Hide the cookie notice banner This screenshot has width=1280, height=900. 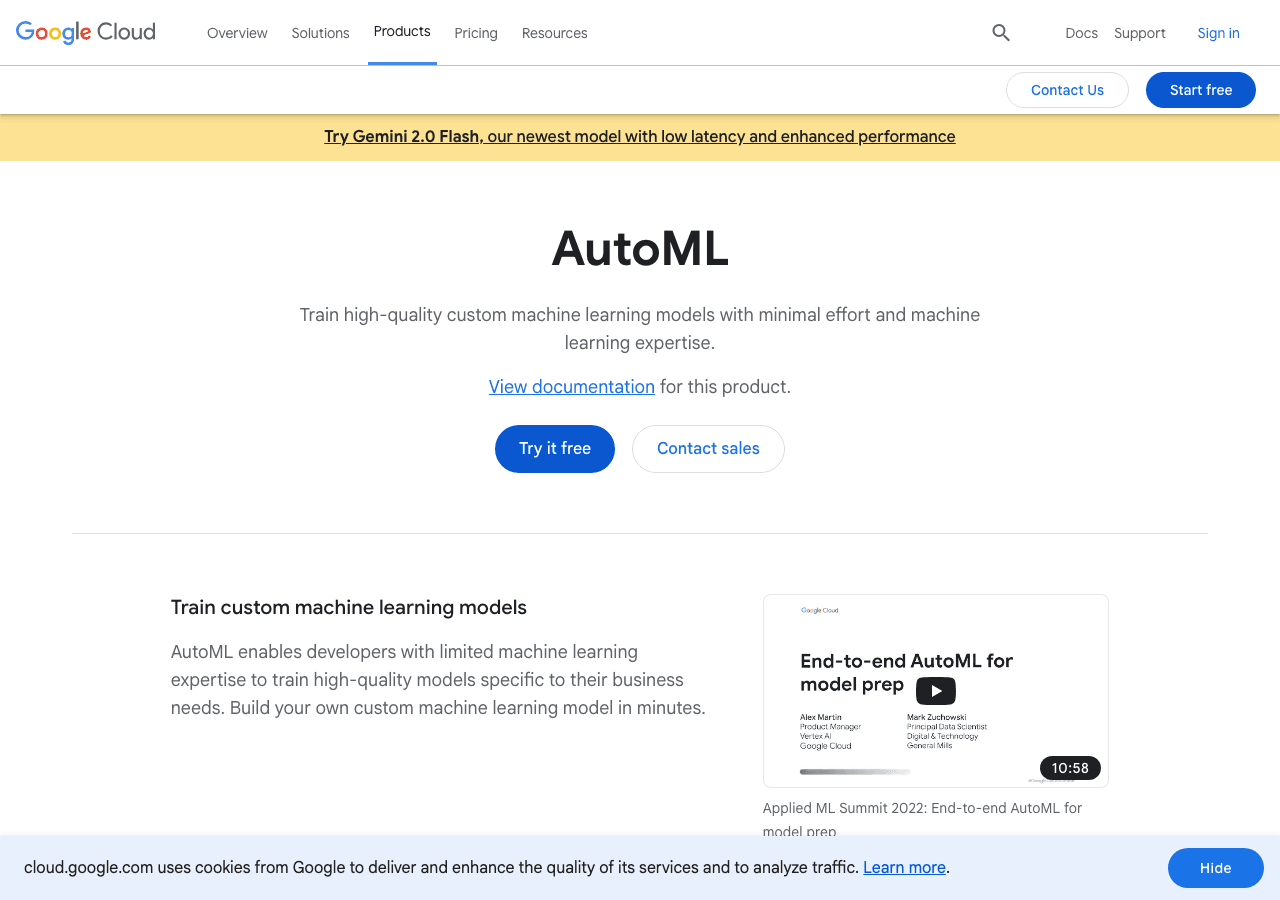[x=1216, y=868]
